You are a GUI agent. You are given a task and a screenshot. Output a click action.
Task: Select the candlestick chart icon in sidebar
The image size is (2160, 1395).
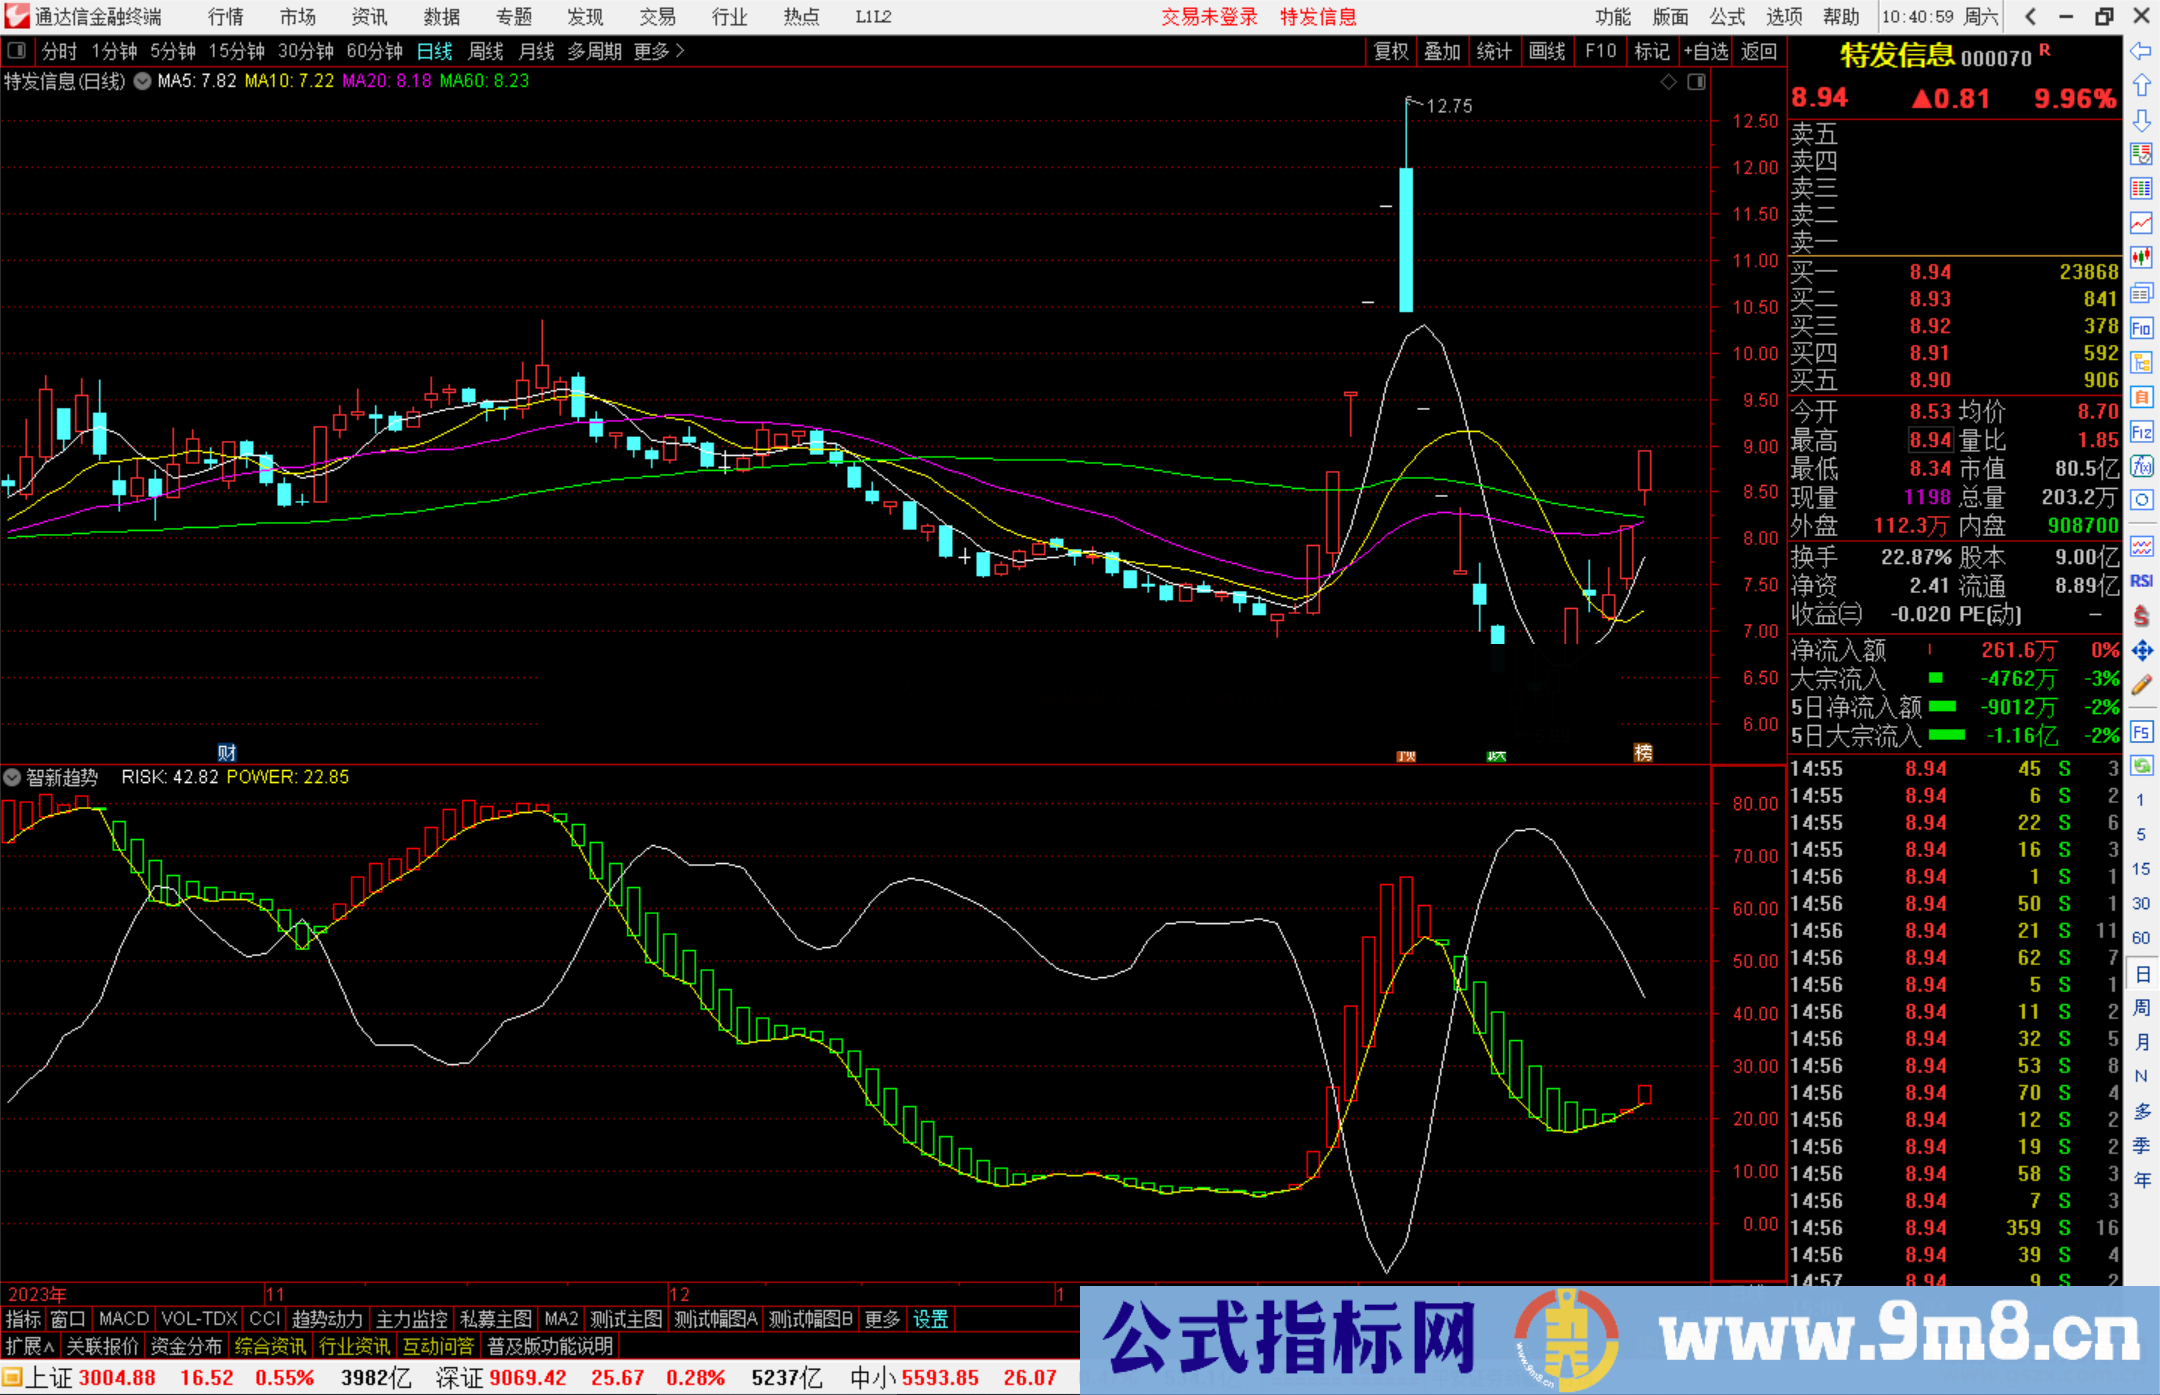coord(2141,254)
